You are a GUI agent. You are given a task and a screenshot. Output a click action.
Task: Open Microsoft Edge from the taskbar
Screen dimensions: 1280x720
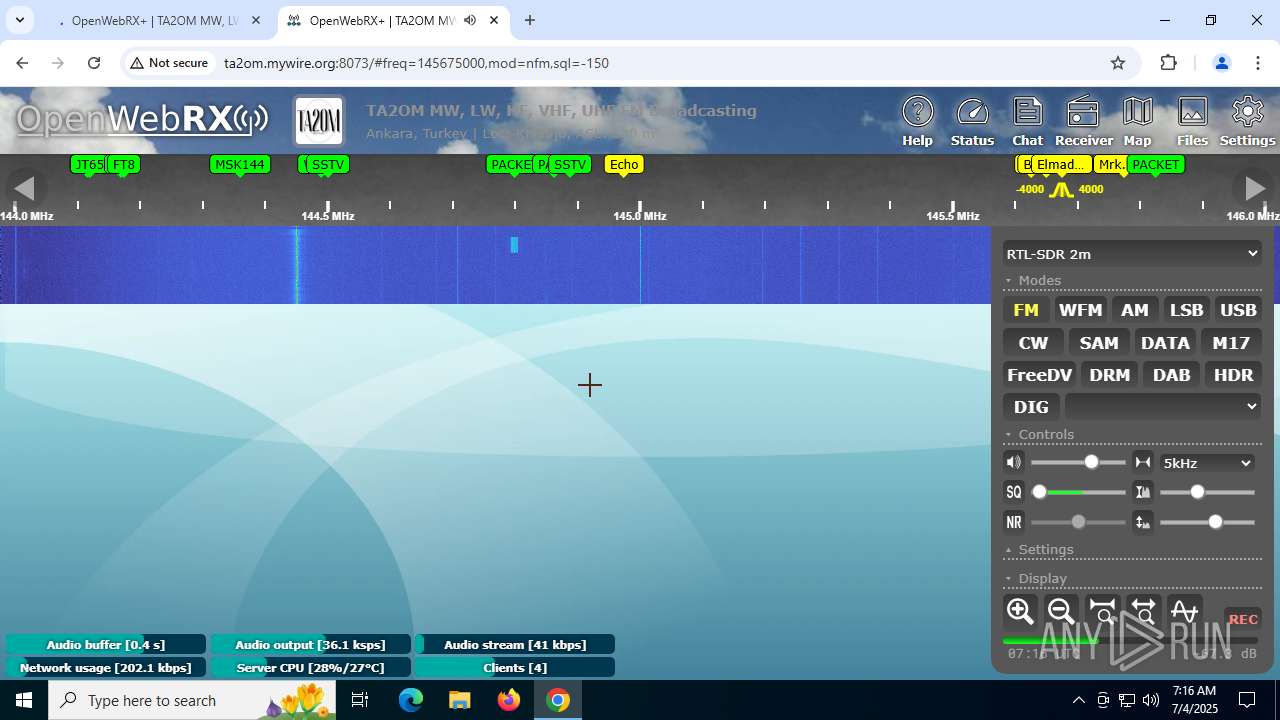click(x=411, y=700)
